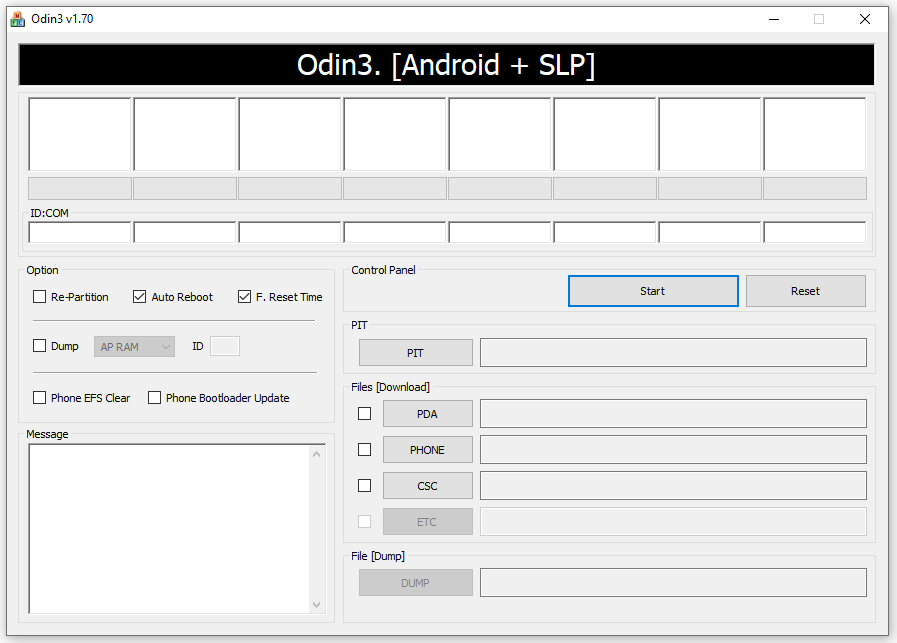Click the Reset button
The height and width of the screenshot is (643, 897).
point(805,291)
